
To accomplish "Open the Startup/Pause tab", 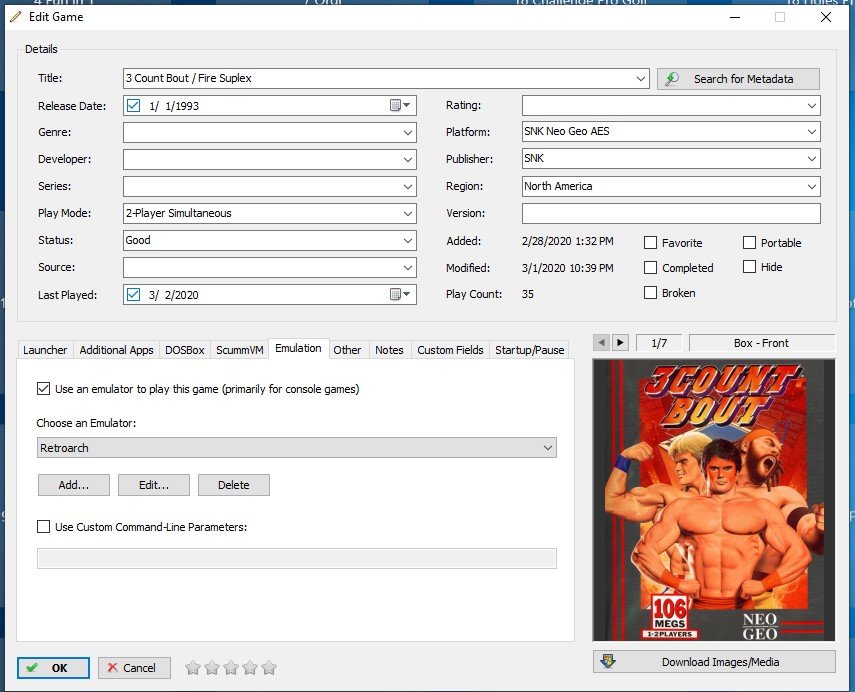I will 529,350.
